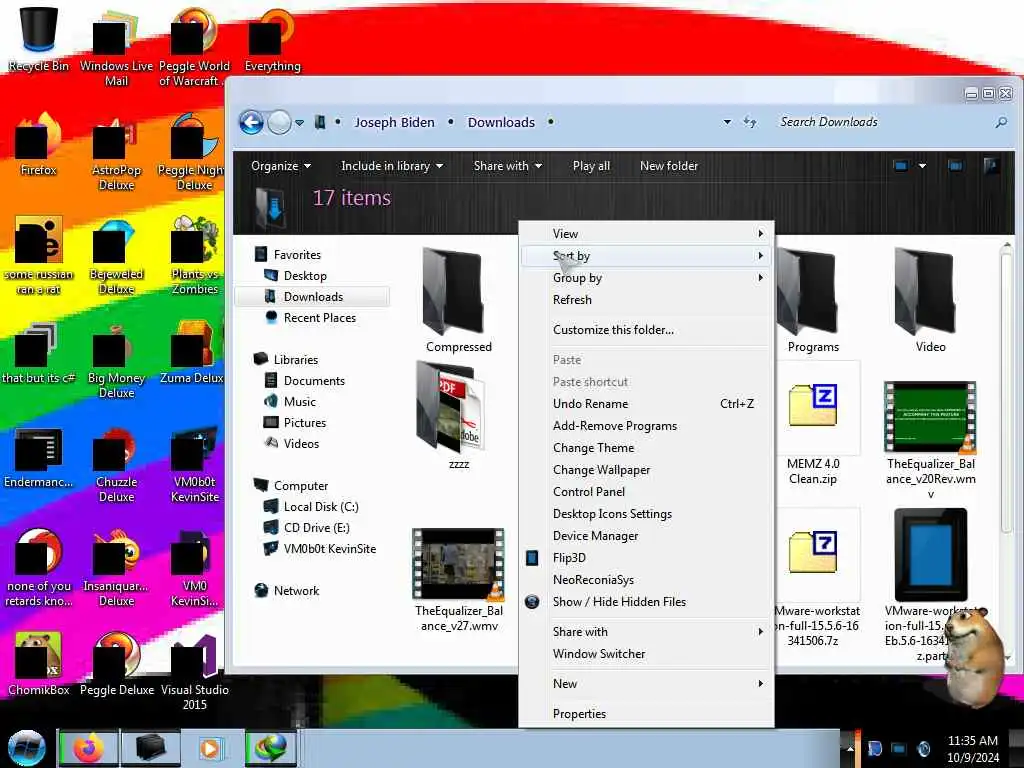Click the Start orb on taskbar

[27, 748]
